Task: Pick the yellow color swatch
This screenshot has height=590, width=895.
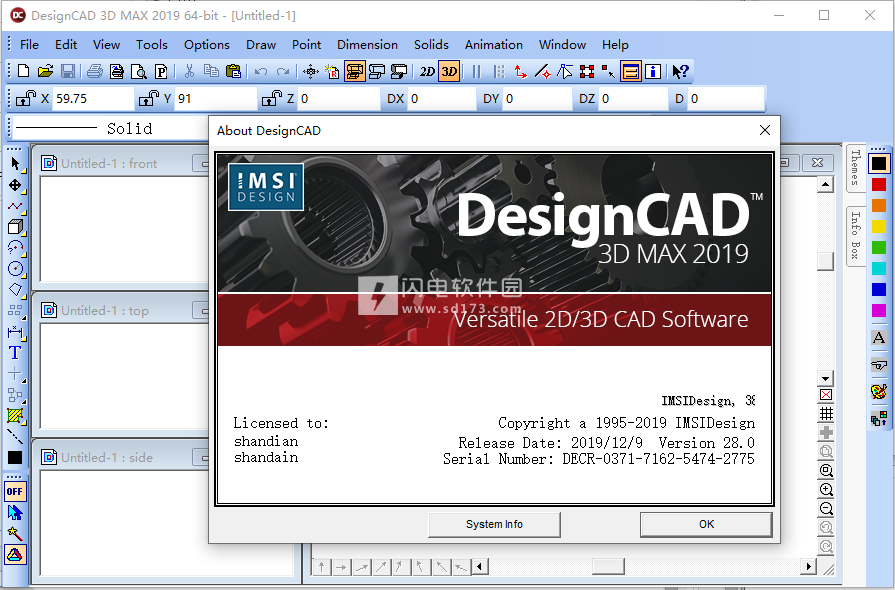Action: coord(879,227)
